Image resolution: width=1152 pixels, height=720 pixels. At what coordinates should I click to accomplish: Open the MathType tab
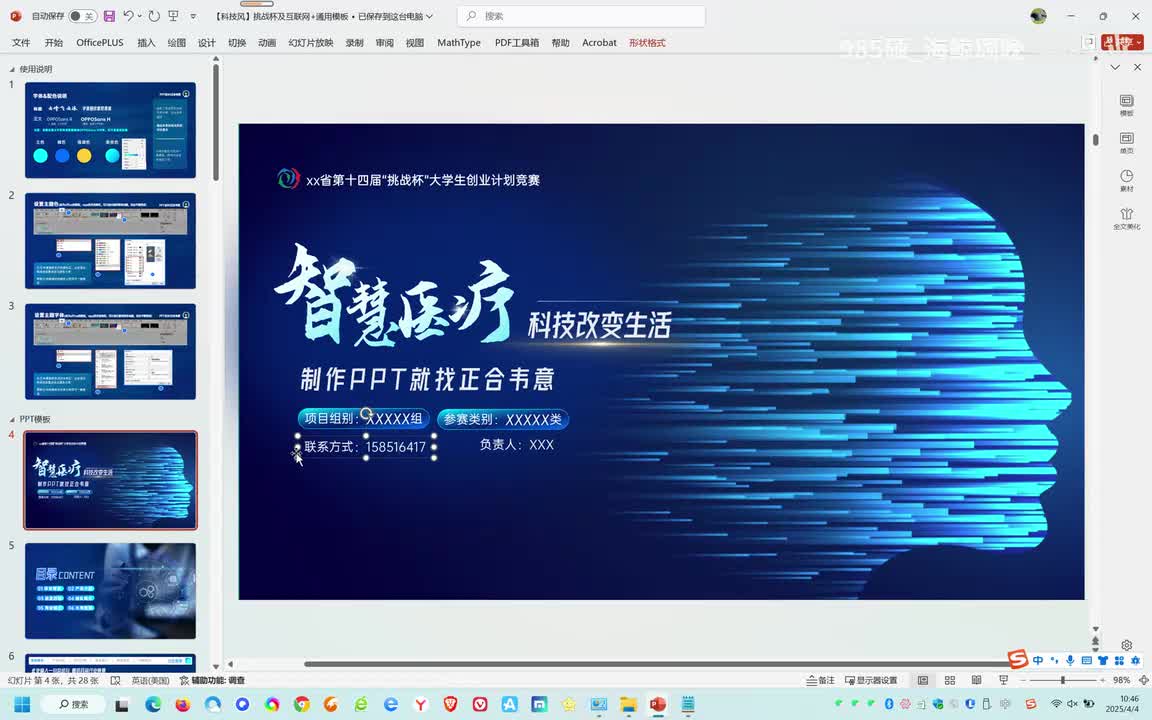point(458,43)
